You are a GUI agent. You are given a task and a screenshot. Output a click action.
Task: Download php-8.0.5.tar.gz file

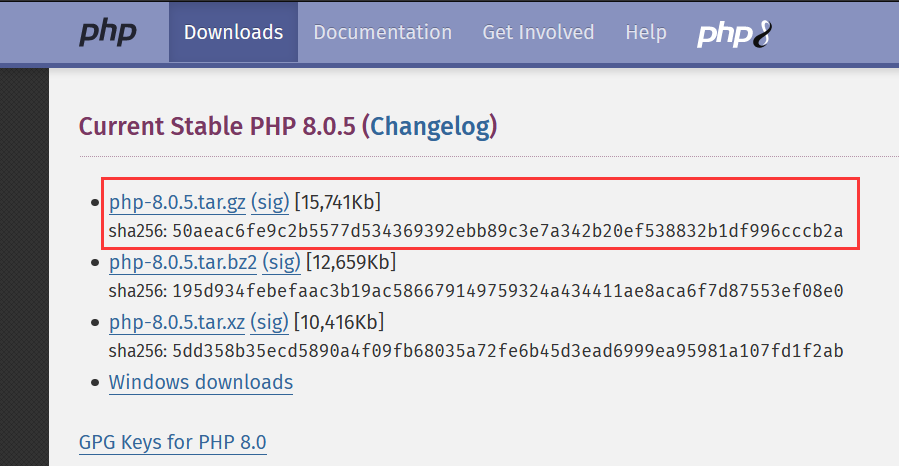[177, 202]
